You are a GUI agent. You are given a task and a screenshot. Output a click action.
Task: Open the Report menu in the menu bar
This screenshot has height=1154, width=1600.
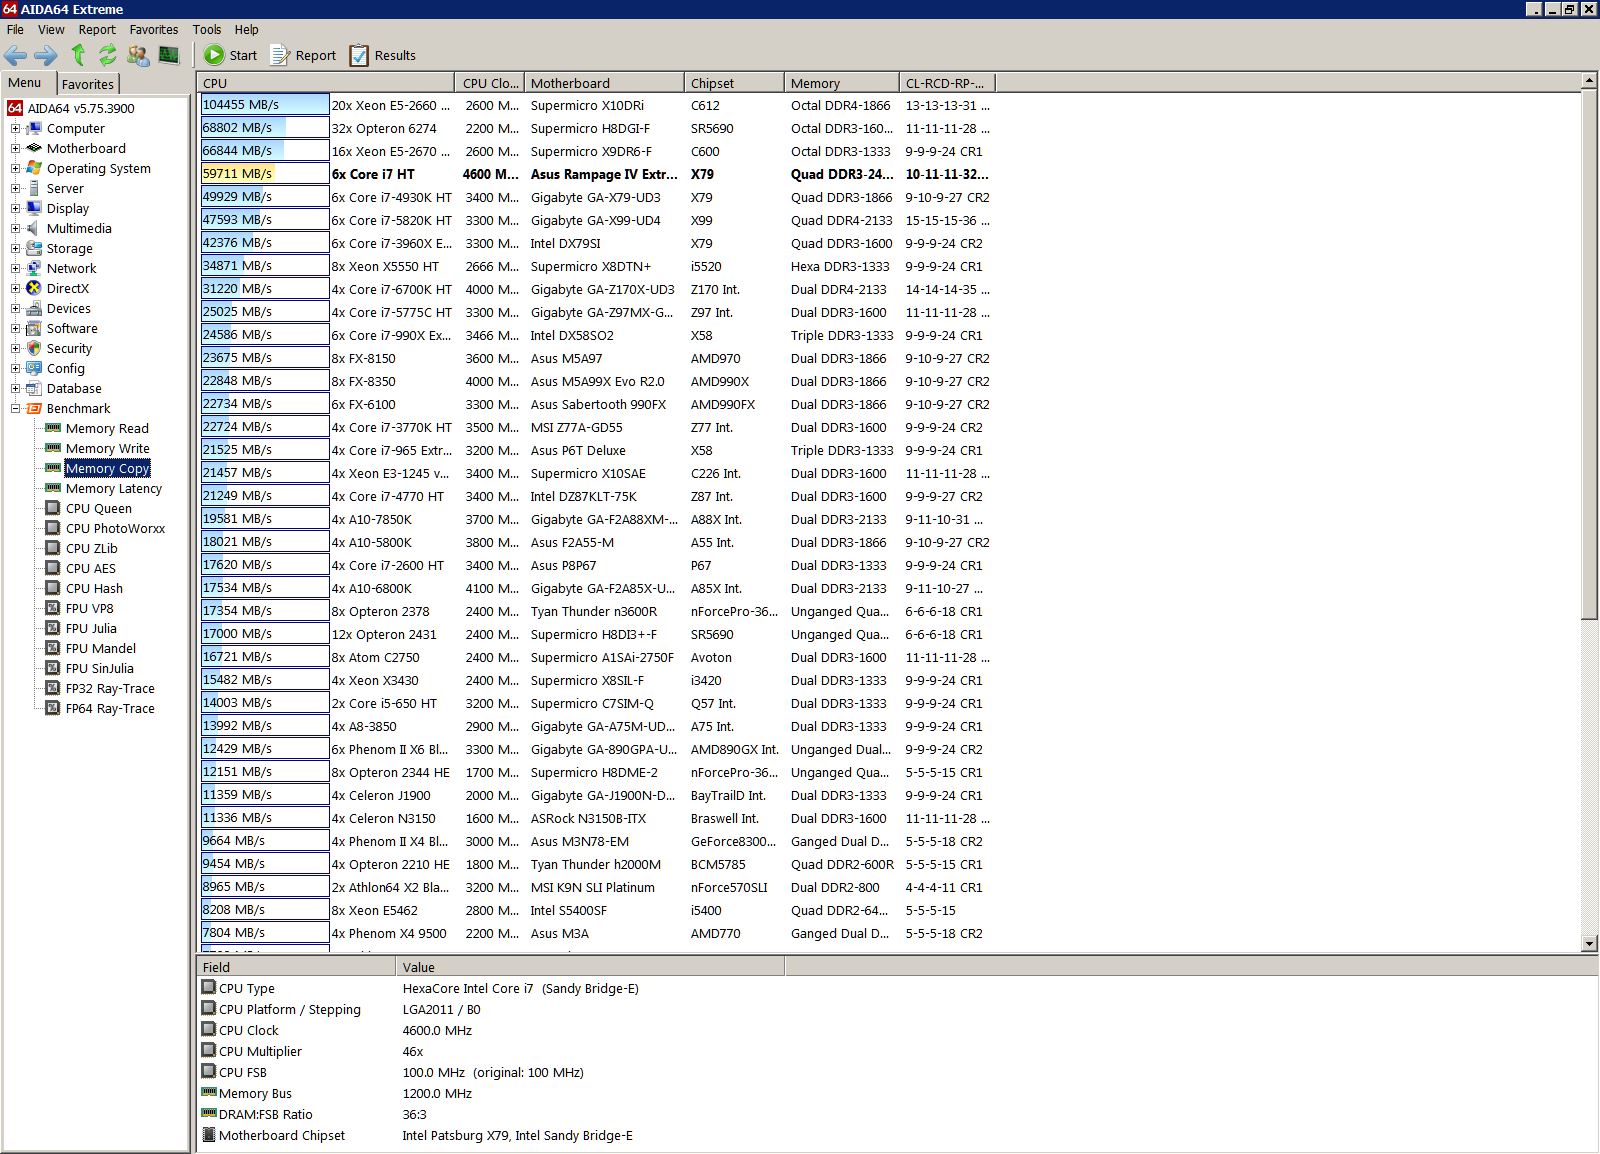click(x=97, y=29)
